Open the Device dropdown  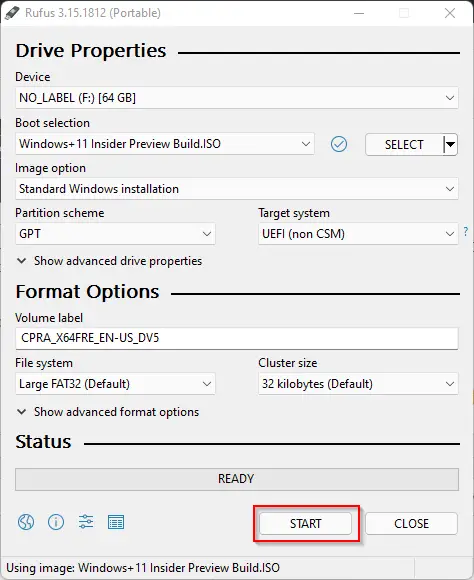point(236,98)
